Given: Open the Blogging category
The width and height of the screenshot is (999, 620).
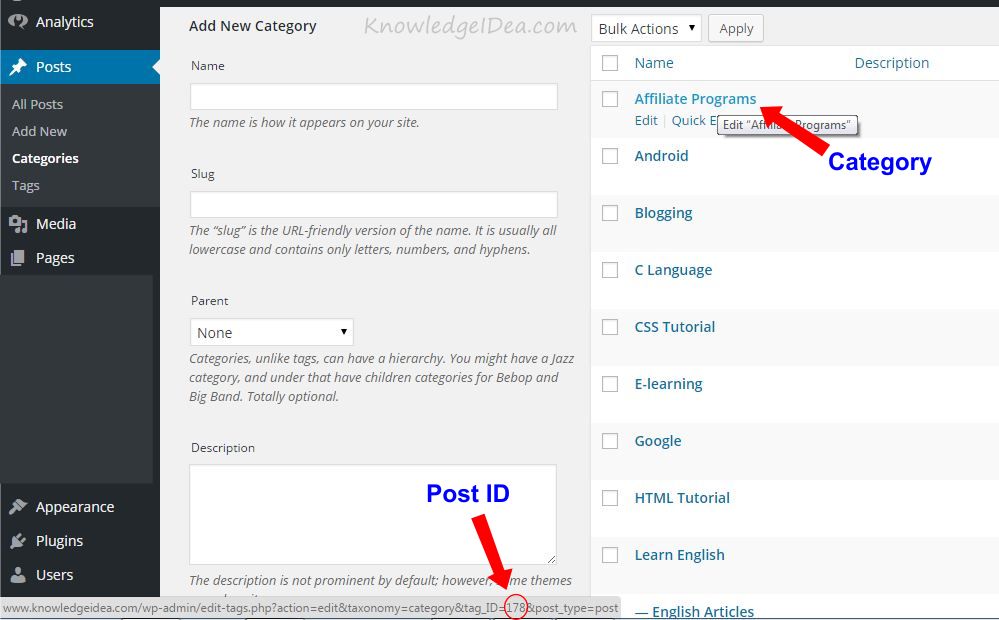Looking at the screenshot, I should tap(663, 213).
